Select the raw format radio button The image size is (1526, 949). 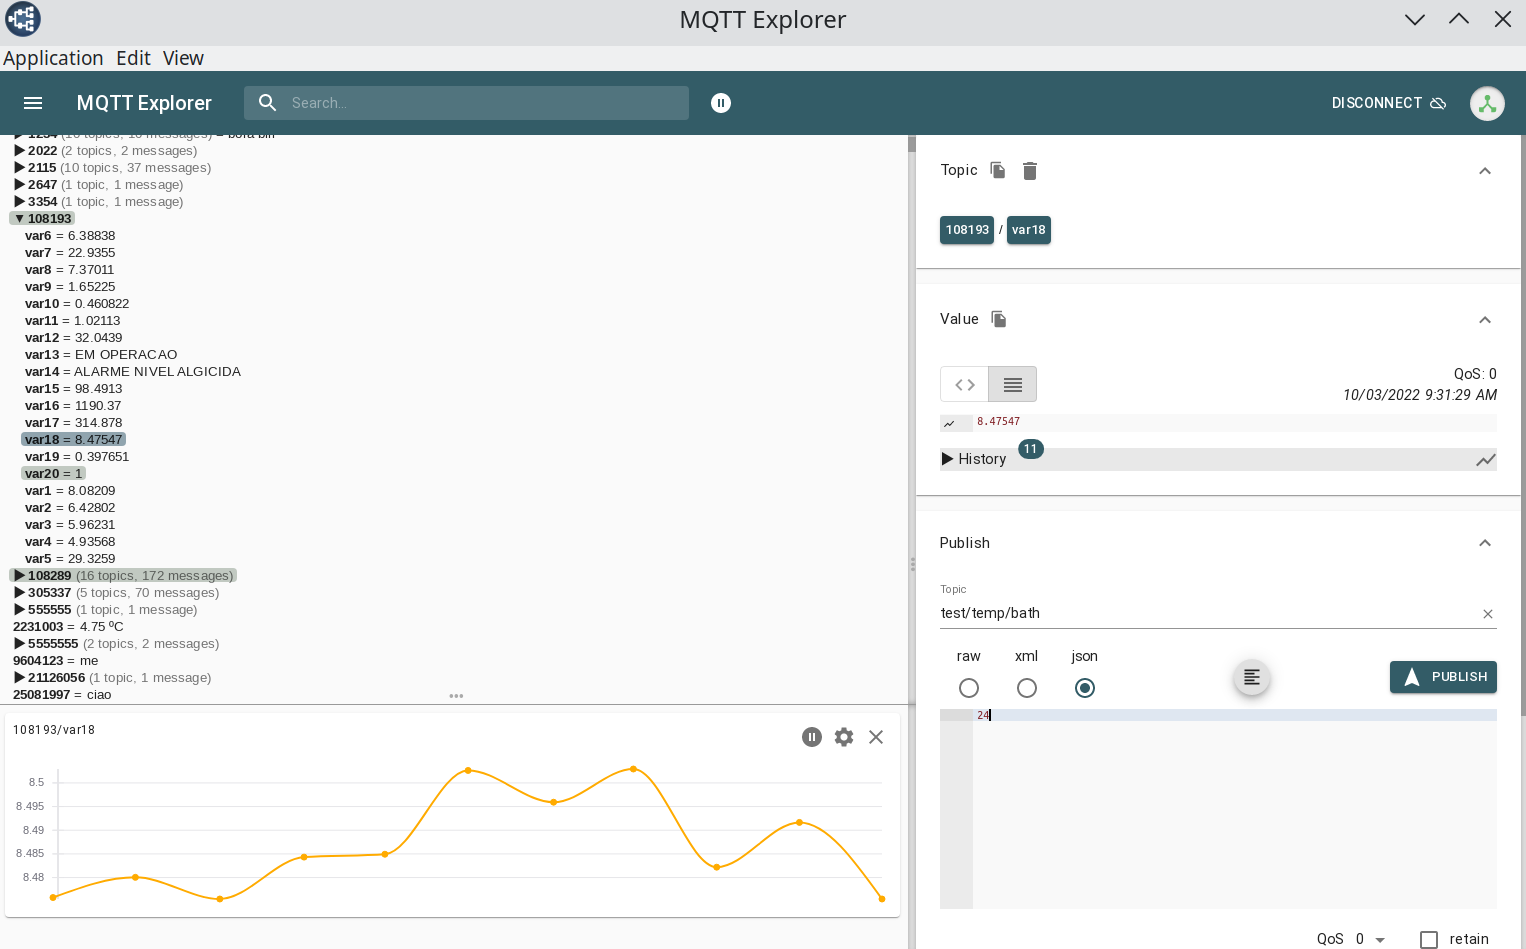(x=969, y=688)
